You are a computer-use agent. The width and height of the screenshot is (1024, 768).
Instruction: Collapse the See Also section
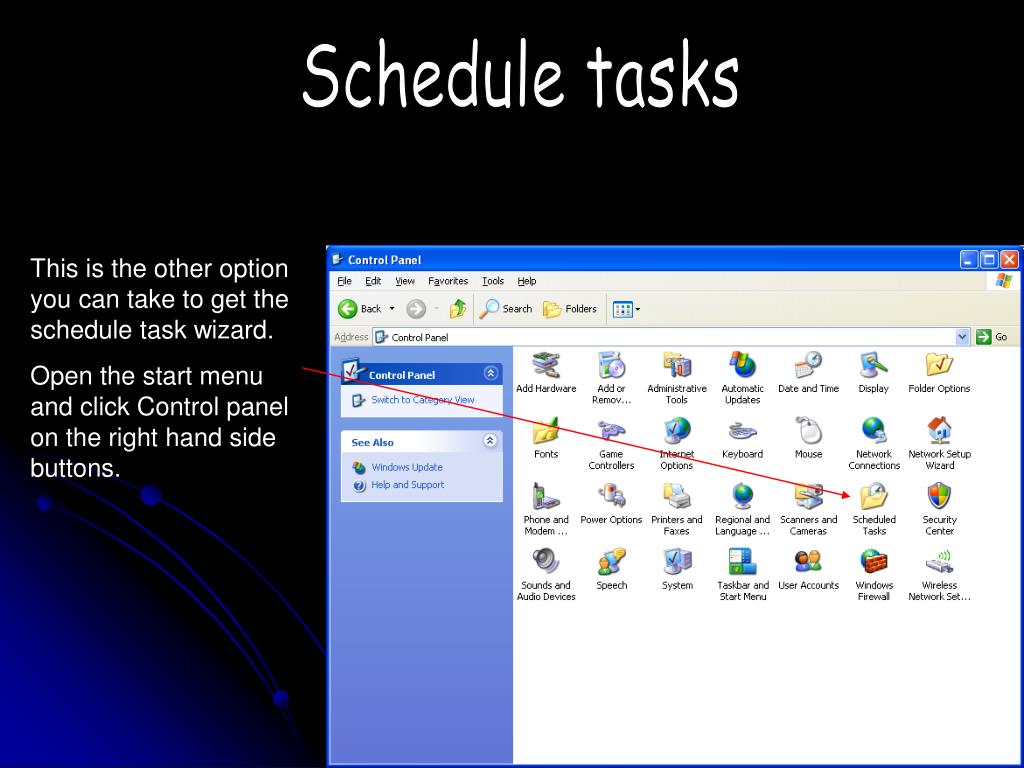490,441
